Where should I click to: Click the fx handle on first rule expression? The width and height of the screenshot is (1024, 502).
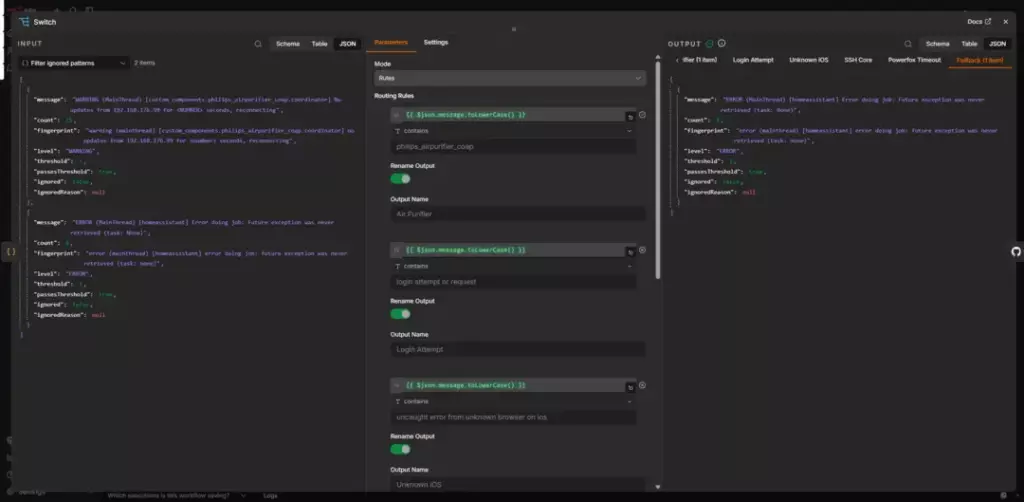click(x=396, y=115)
